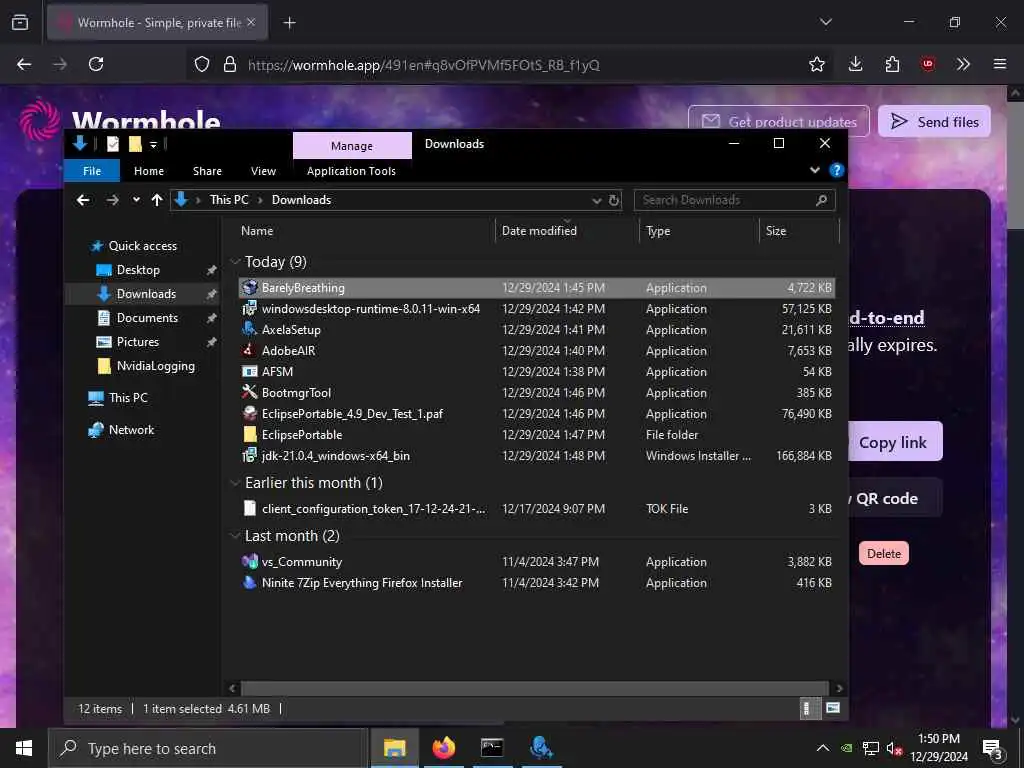Image resolution: width=1024 pixels, height=768 pixels.
Task: Click the Search Downloads field
Action: (734, 200)
